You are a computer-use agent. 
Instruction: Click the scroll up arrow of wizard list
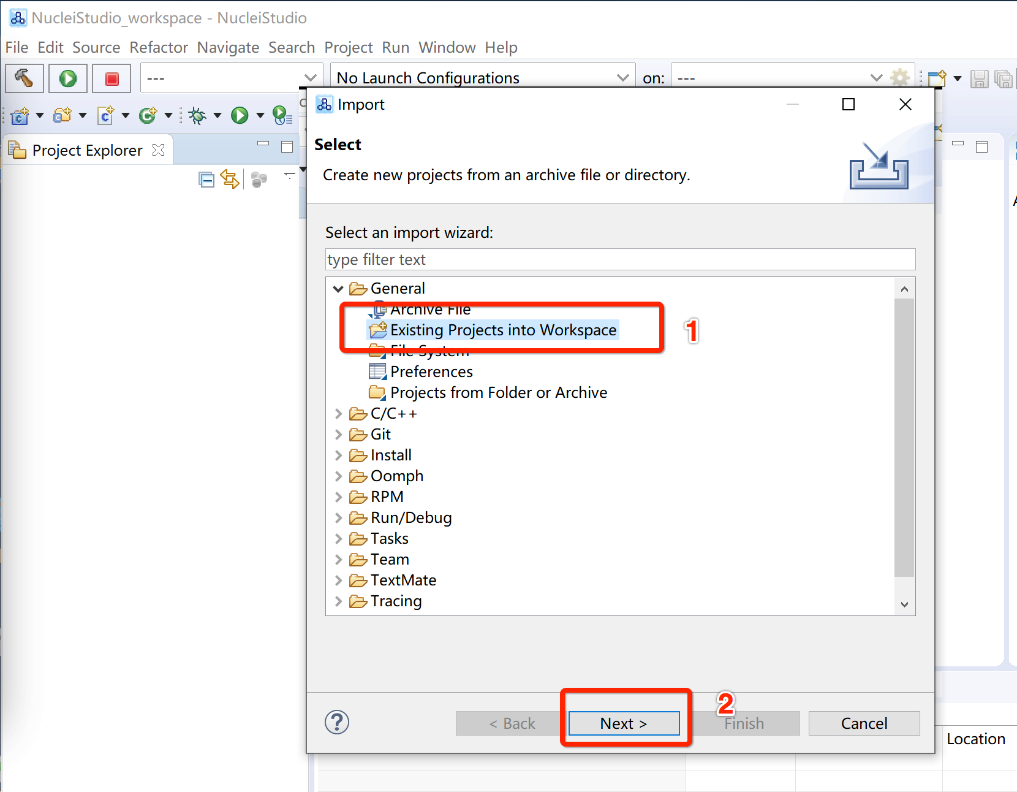pos(904,289)
